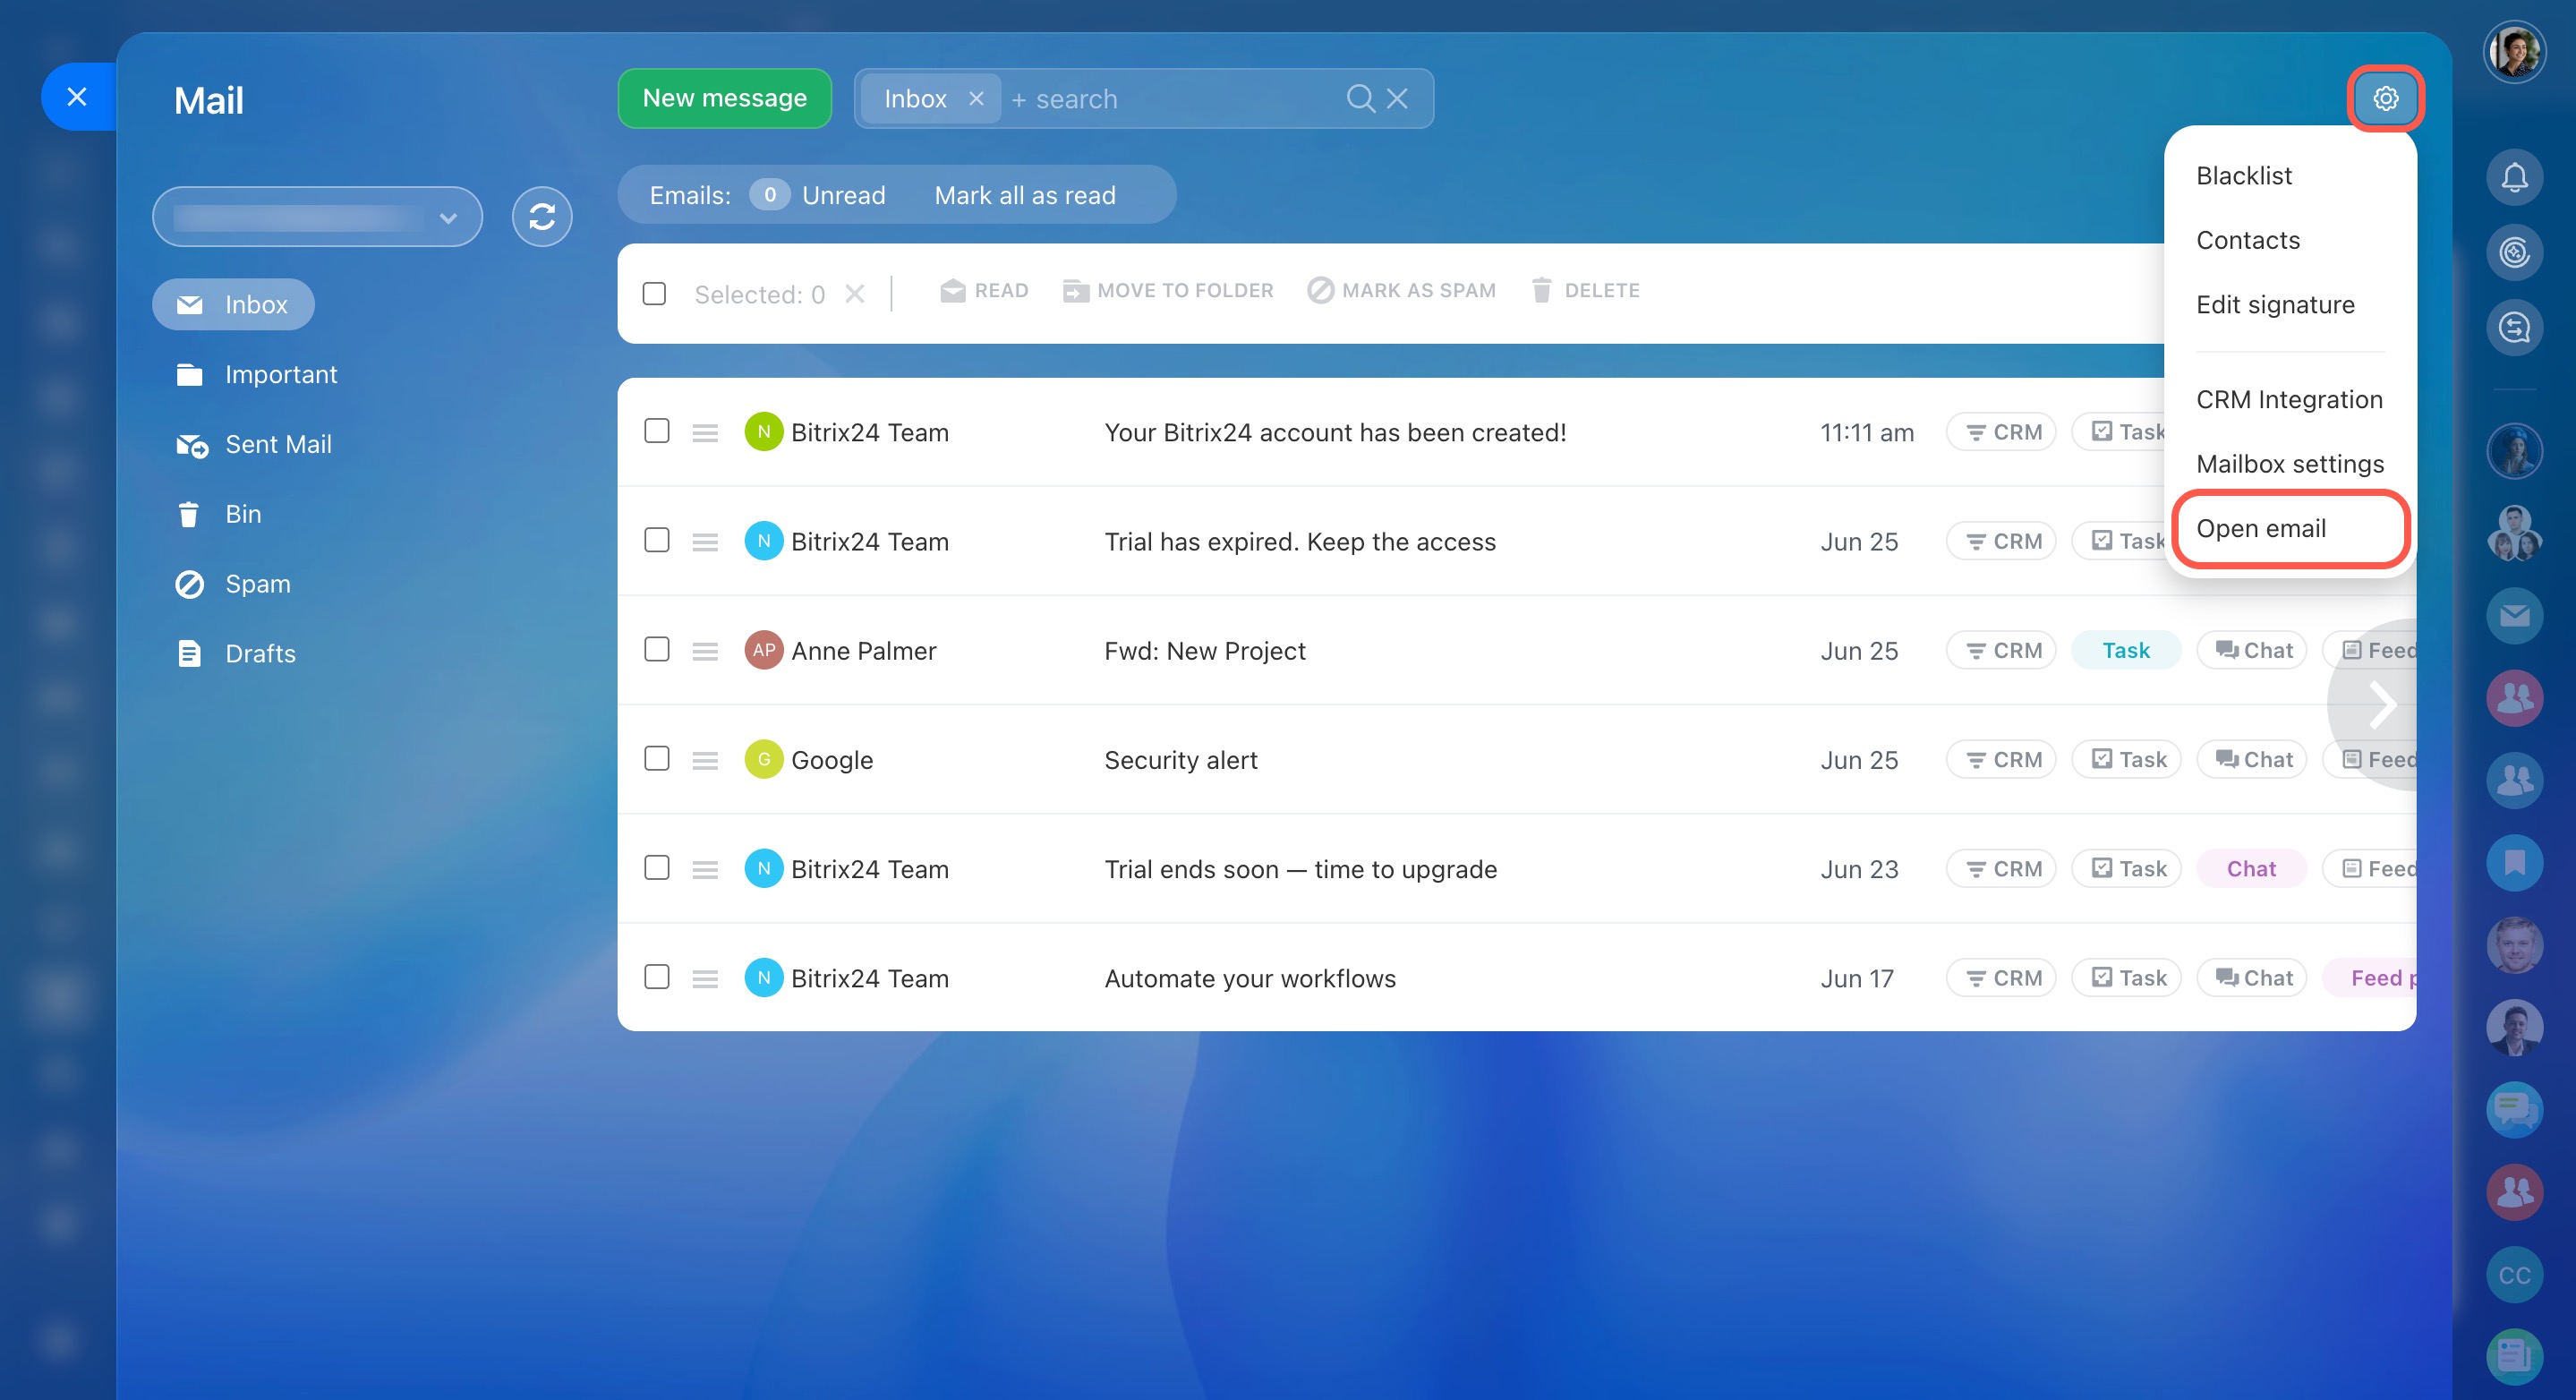Select Open email from settings menu

2261,528
